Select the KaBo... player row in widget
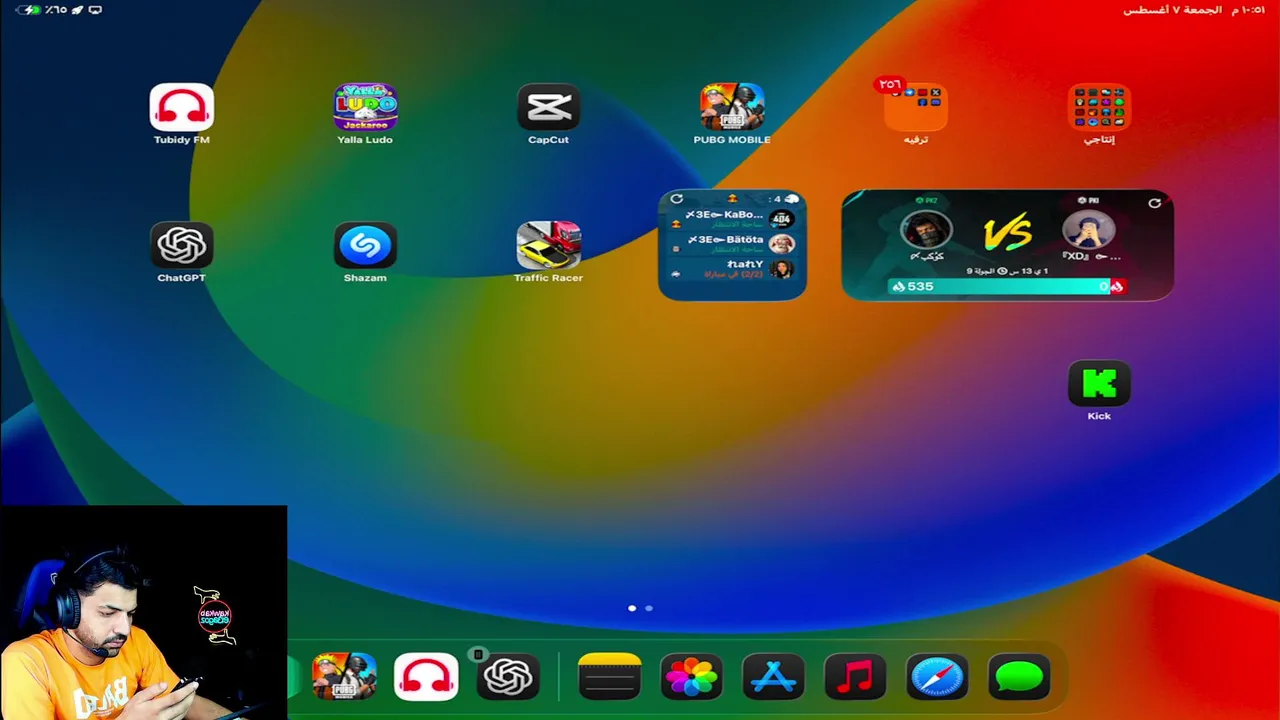Screen dimensions: 1280x720 732,219
